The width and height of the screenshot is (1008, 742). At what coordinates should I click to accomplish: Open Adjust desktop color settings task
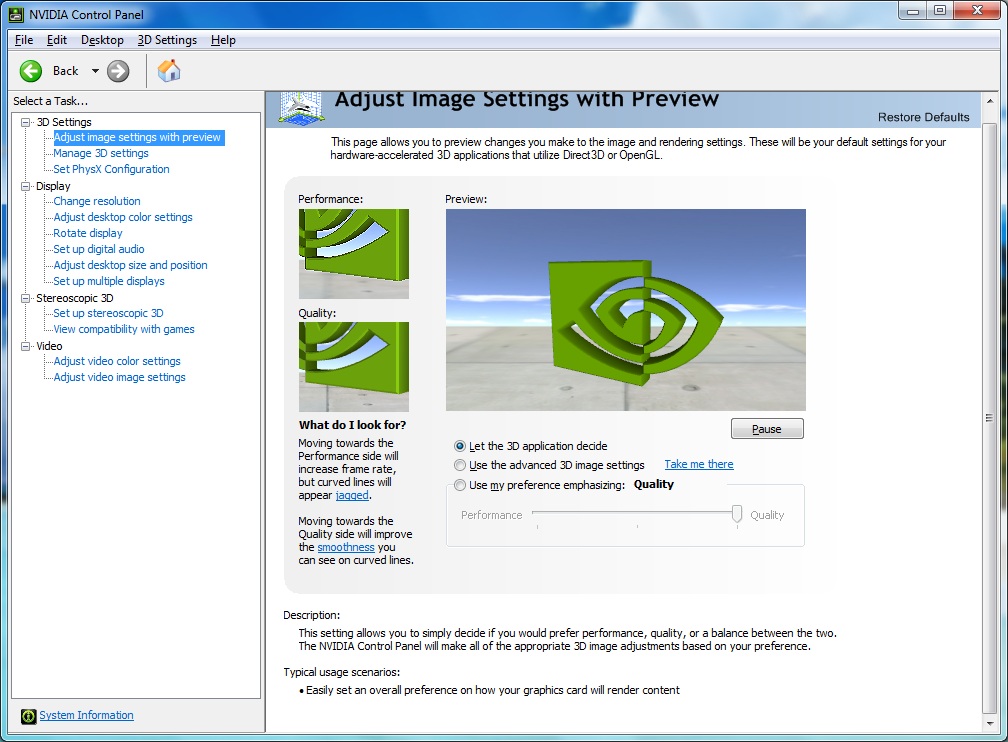click(x=123, y=217)
